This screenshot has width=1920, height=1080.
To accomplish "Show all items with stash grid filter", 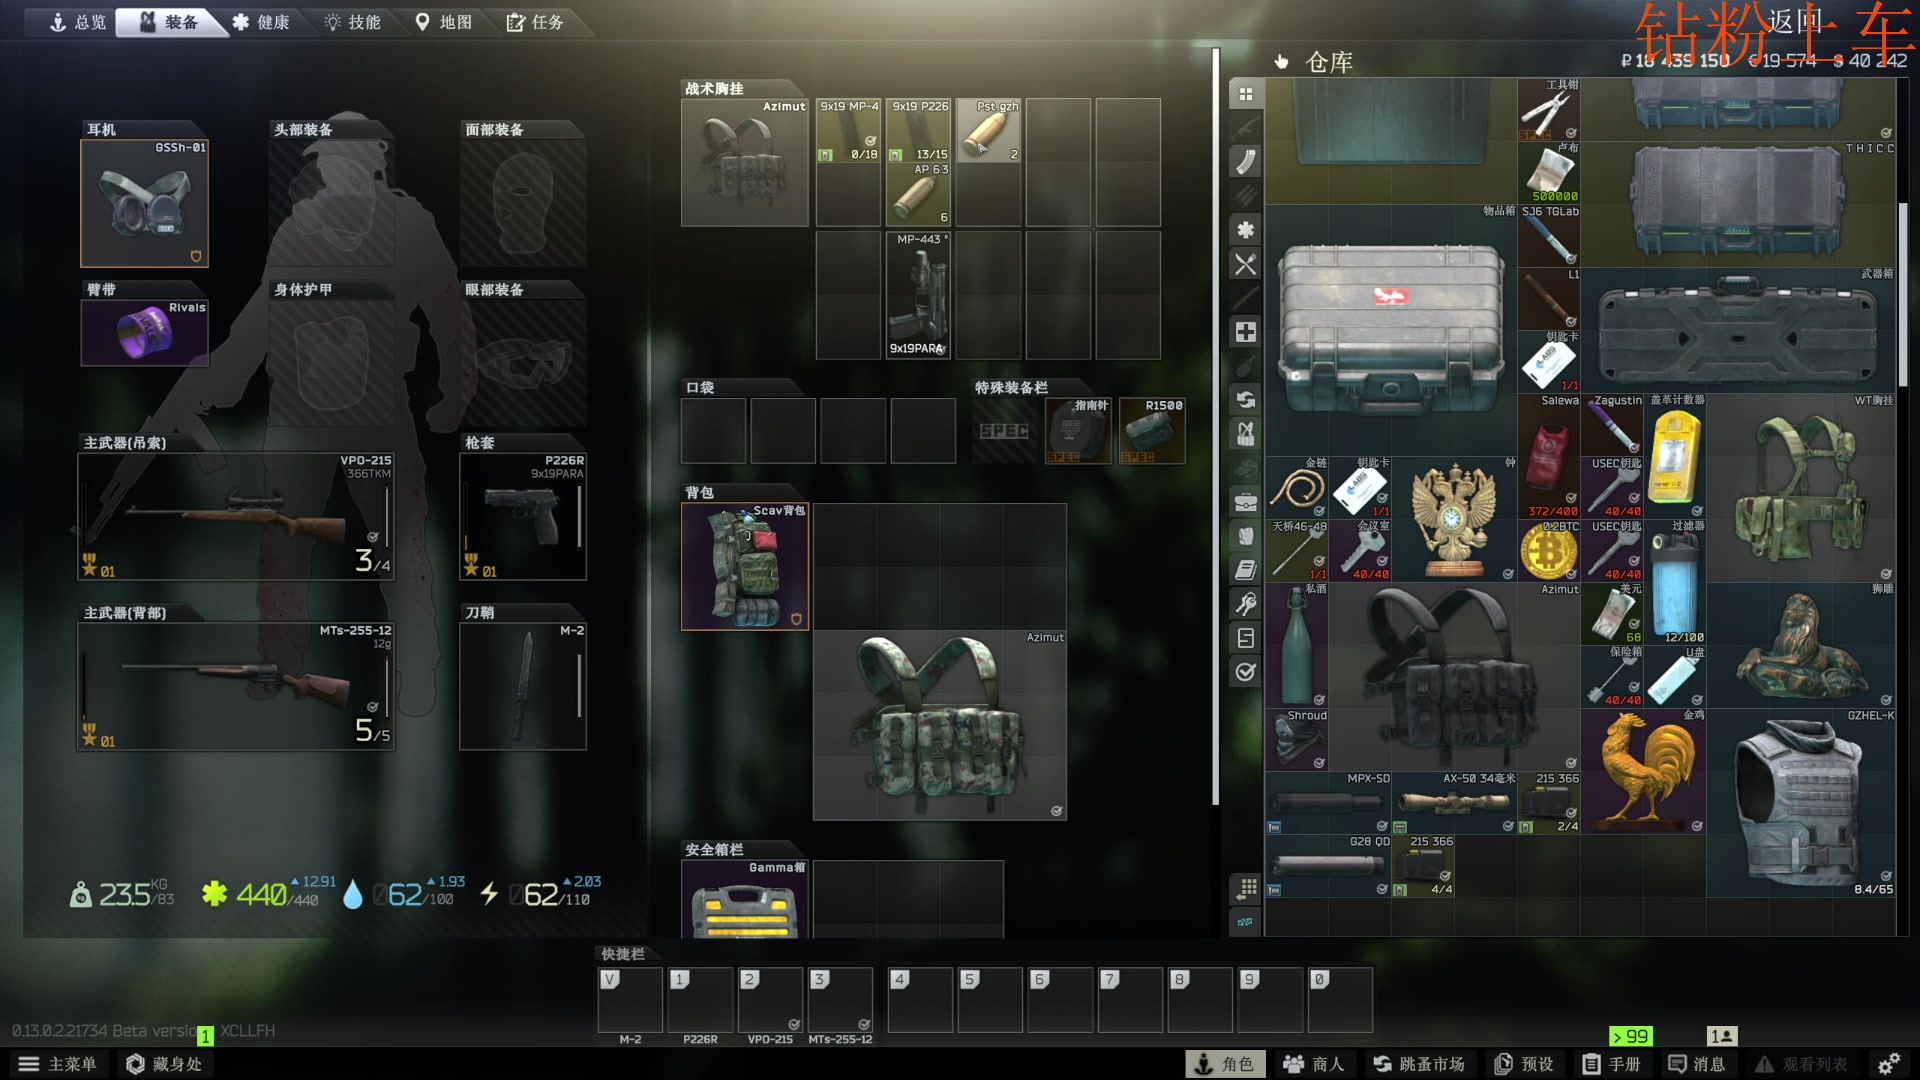I will pos(1246,94).
